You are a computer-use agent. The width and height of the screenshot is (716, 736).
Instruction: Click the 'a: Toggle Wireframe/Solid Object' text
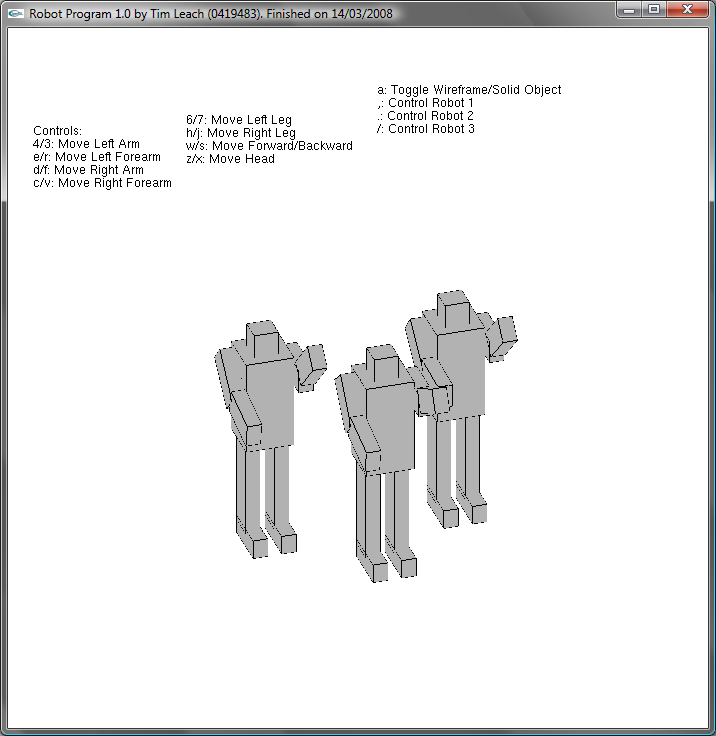[469, 90]
